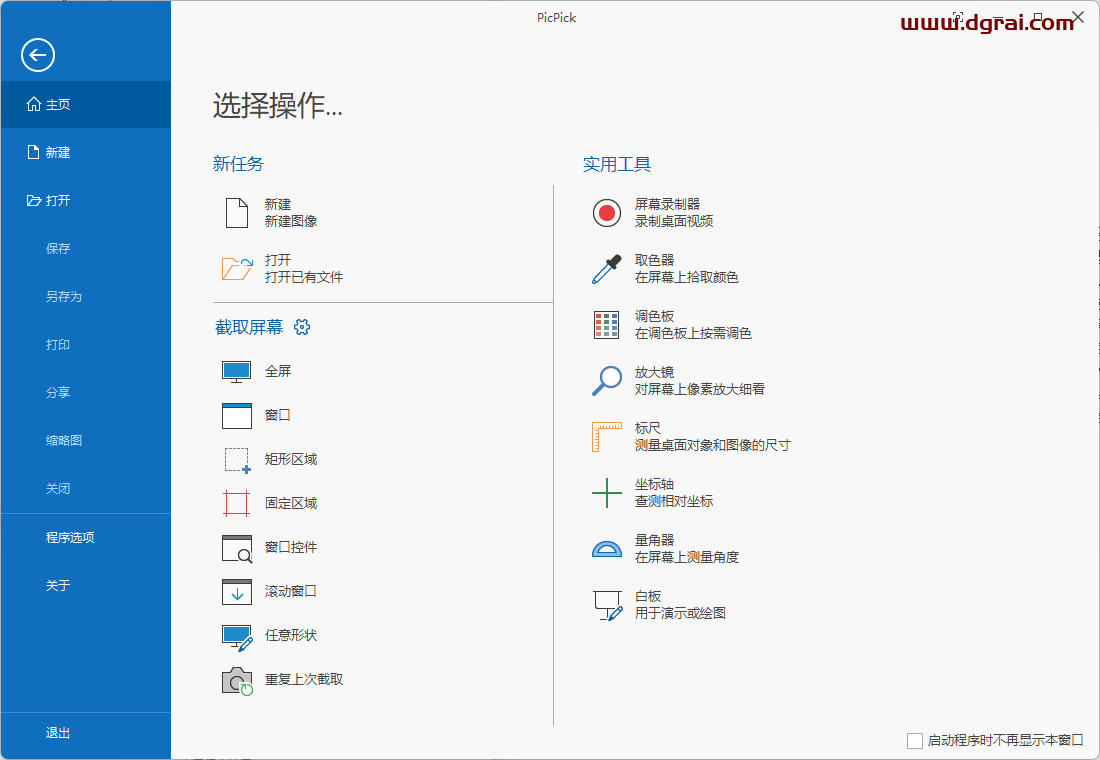Click 录制桌面视频 description text
The height and width of the screenshot is (760, 1100).
(673, 221)
